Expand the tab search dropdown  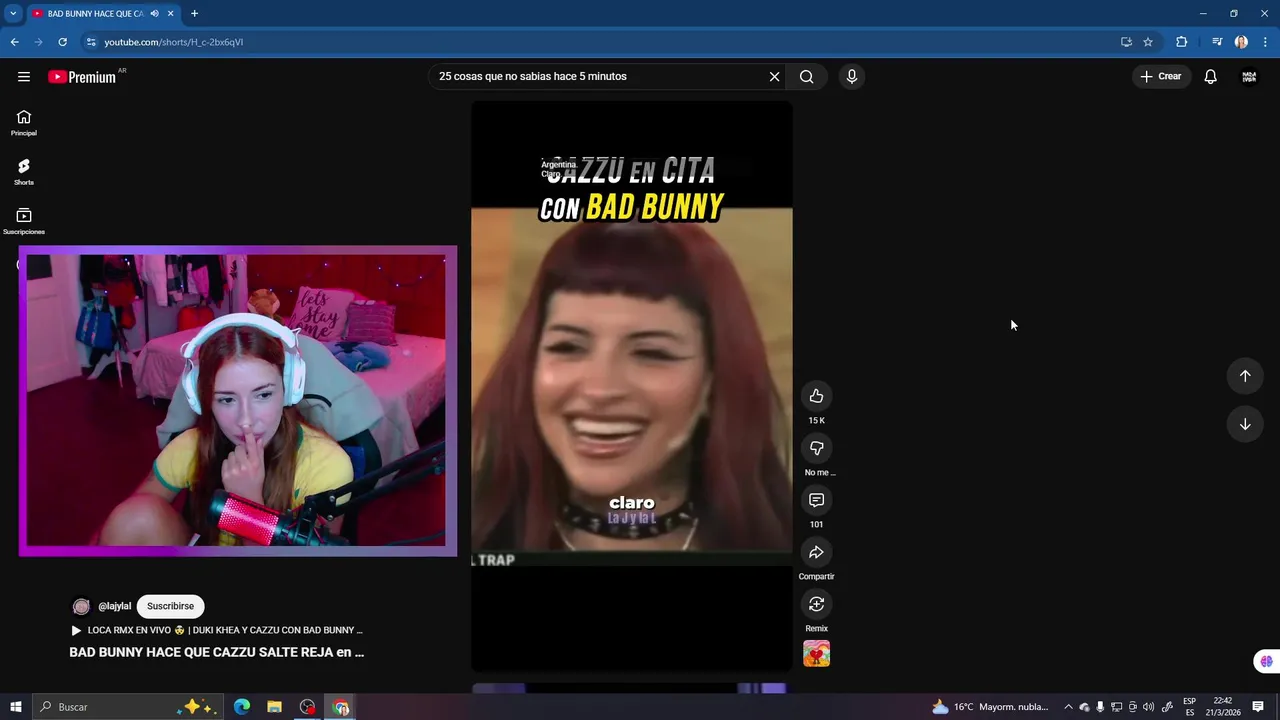(13, 13)
